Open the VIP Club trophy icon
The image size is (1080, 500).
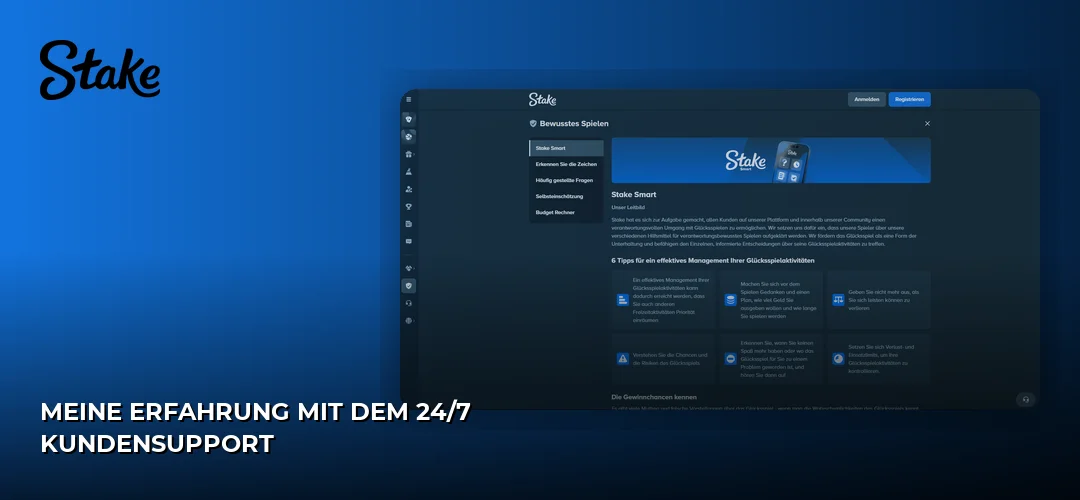click(408, 206)
